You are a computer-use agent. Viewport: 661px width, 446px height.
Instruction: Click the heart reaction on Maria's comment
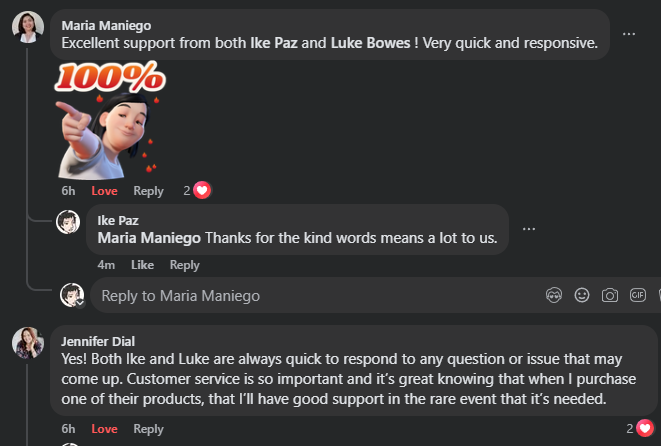[202, 190]
